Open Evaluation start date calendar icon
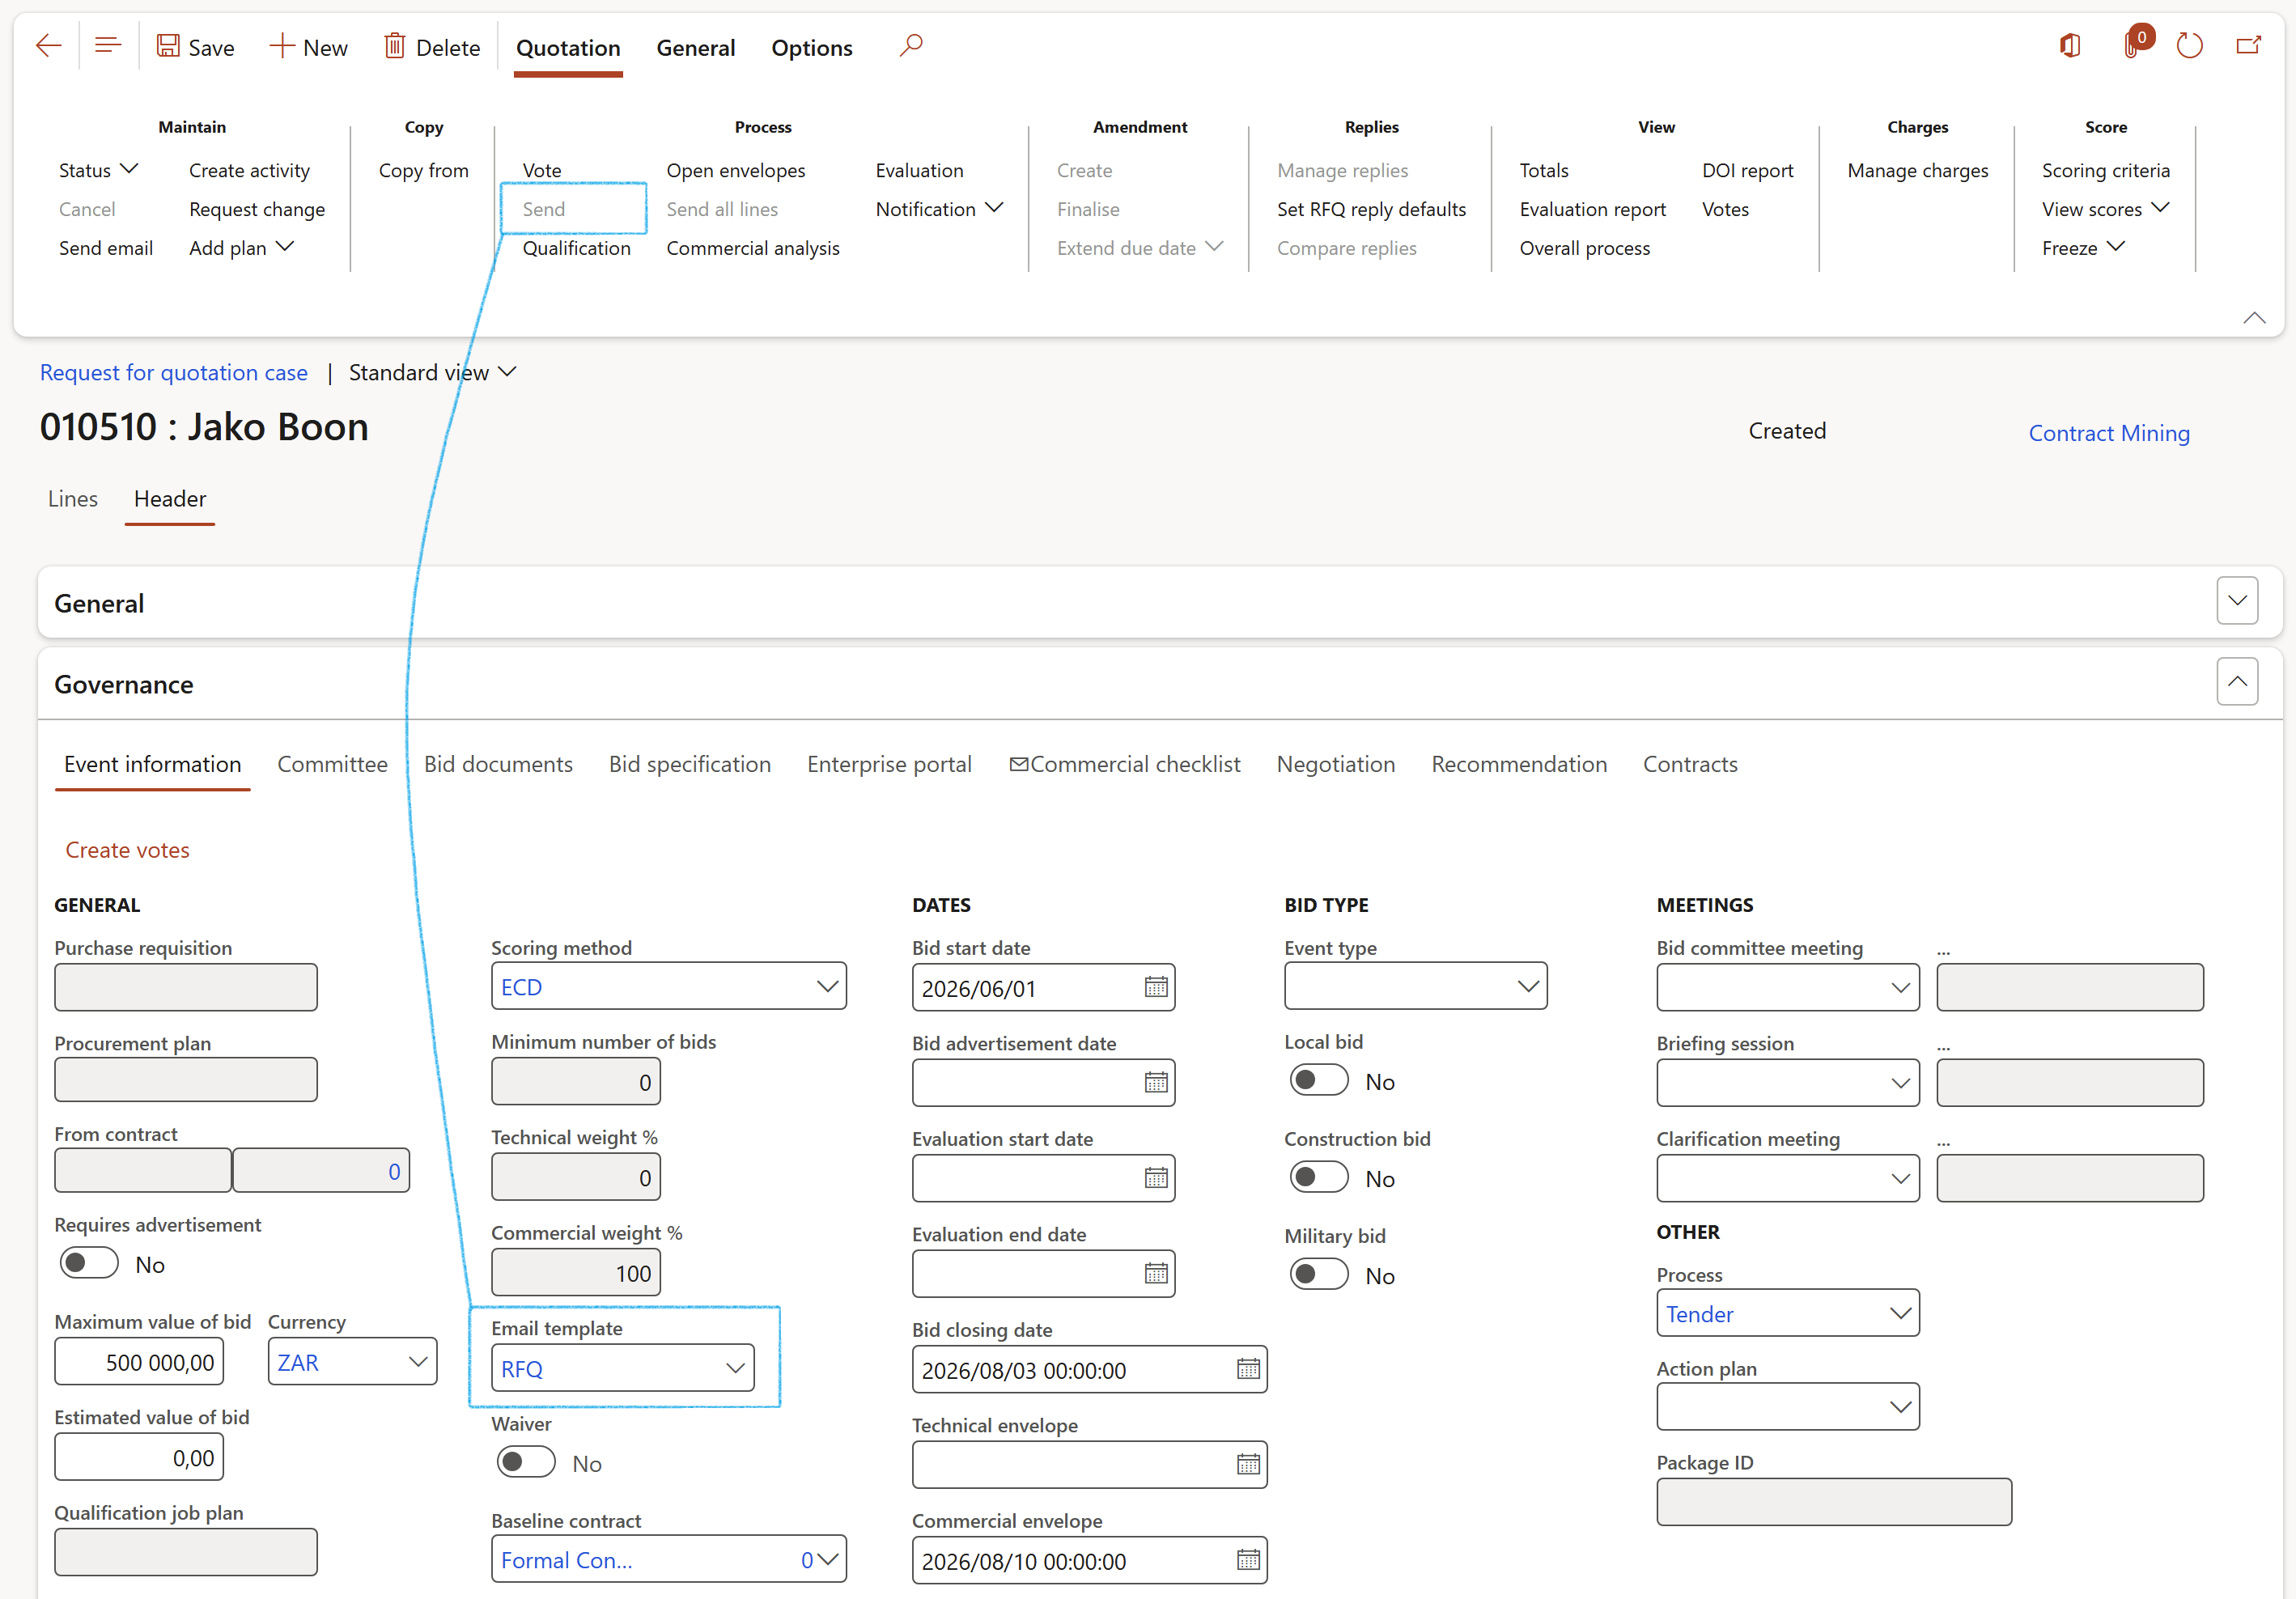Image resolution: width=2296 pixels, height=1599 pixels. coord(1156,1177)
